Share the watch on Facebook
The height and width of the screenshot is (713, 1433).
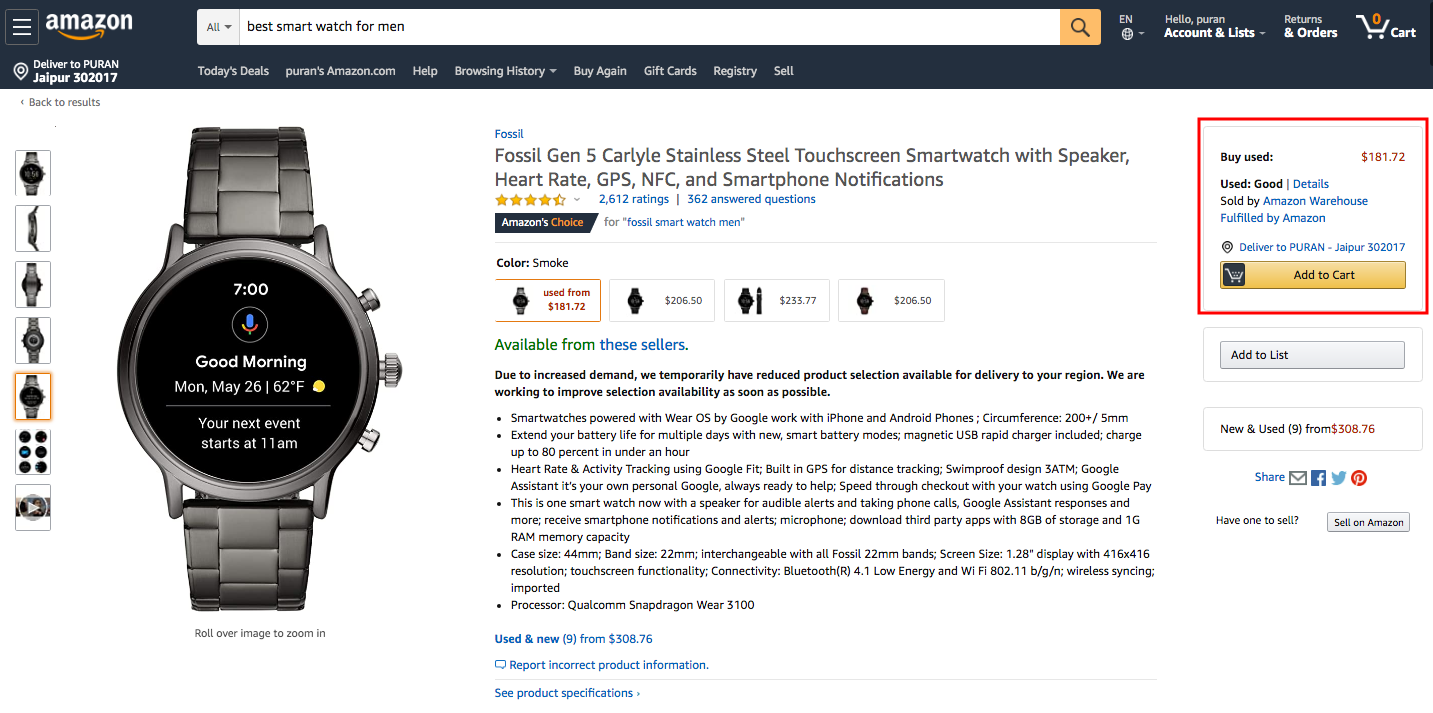pos(1318,478)
